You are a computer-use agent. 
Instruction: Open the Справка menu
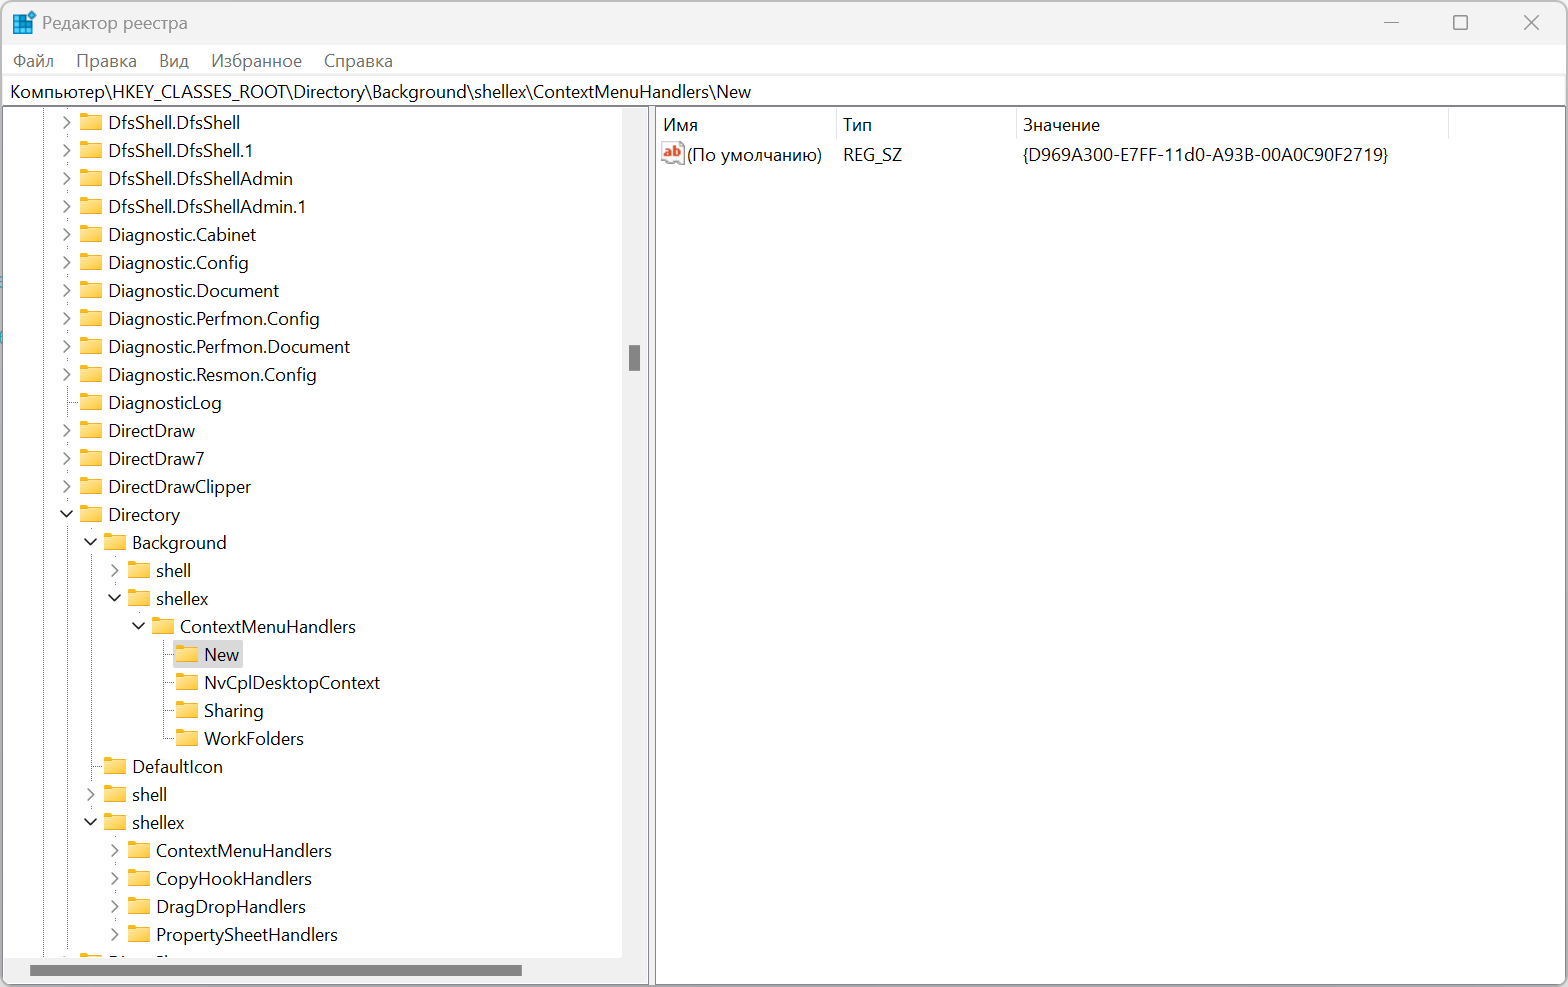[x=358, y=61]
